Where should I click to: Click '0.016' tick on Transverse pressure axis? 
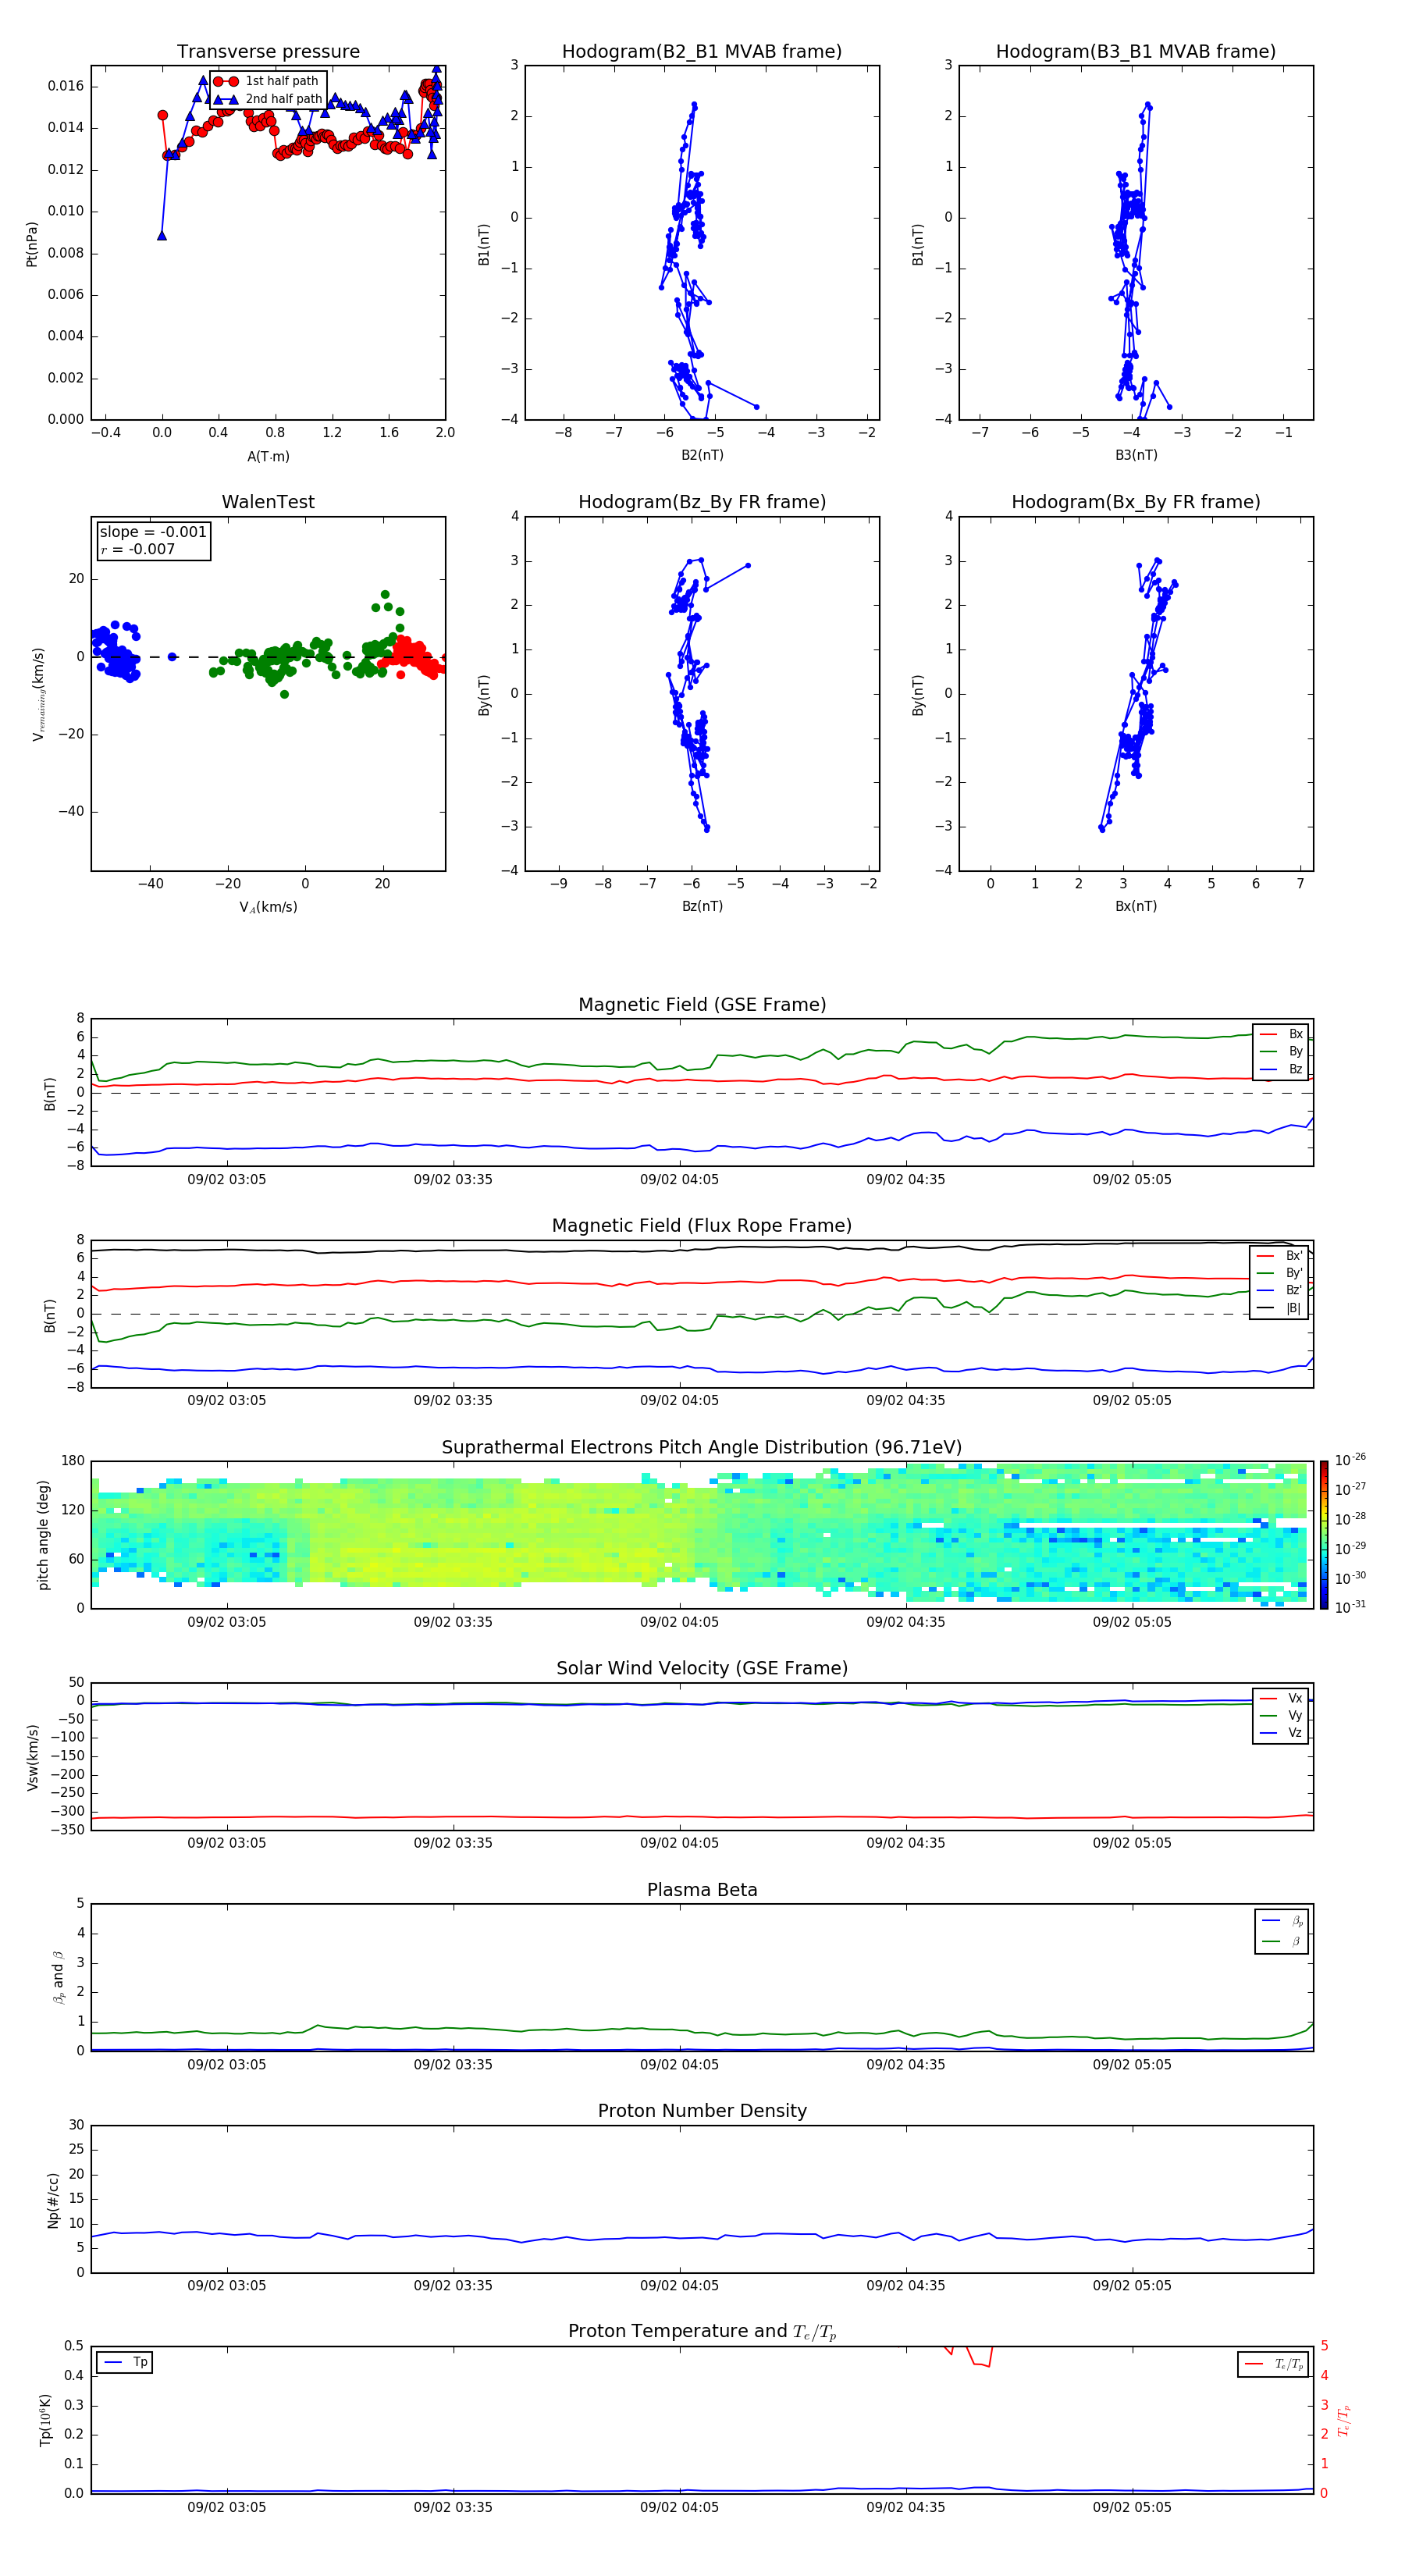click(x=66, y=86)
